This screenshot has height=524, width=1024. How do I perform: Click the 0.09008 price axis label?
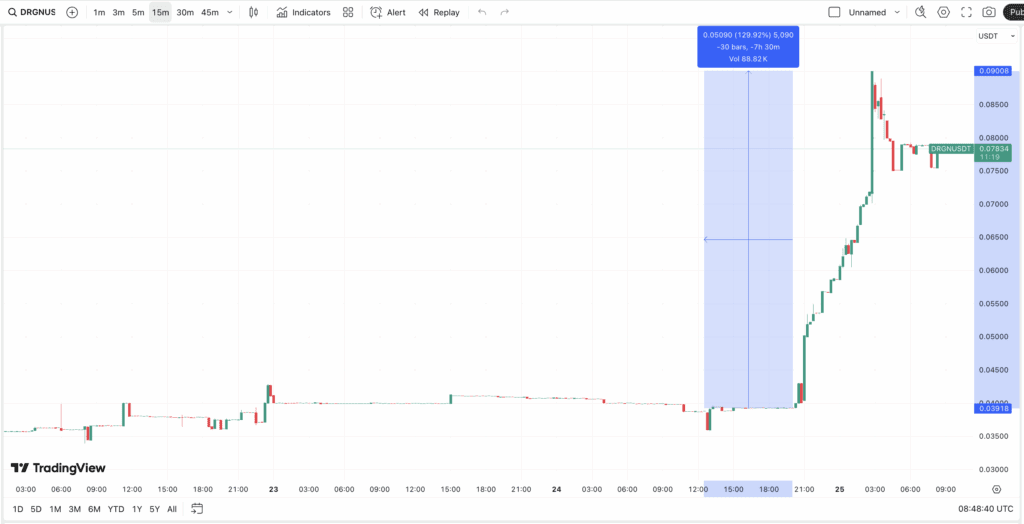(993, 71)
